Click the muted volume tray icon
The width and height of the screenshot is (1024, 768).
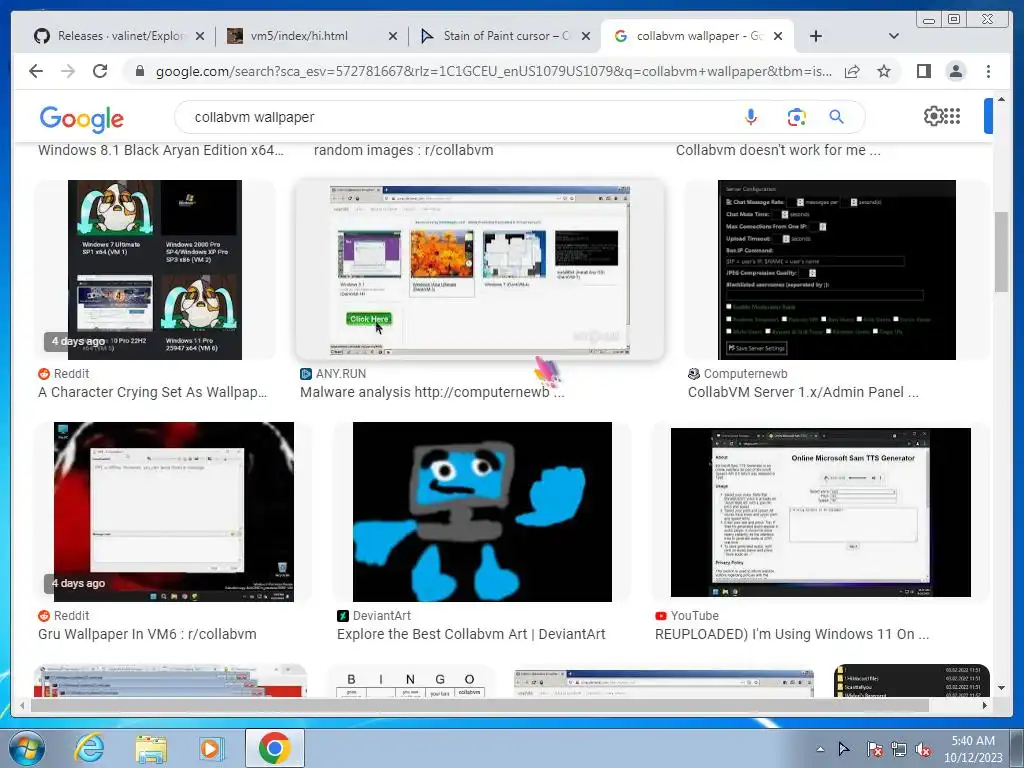point(923,749)
